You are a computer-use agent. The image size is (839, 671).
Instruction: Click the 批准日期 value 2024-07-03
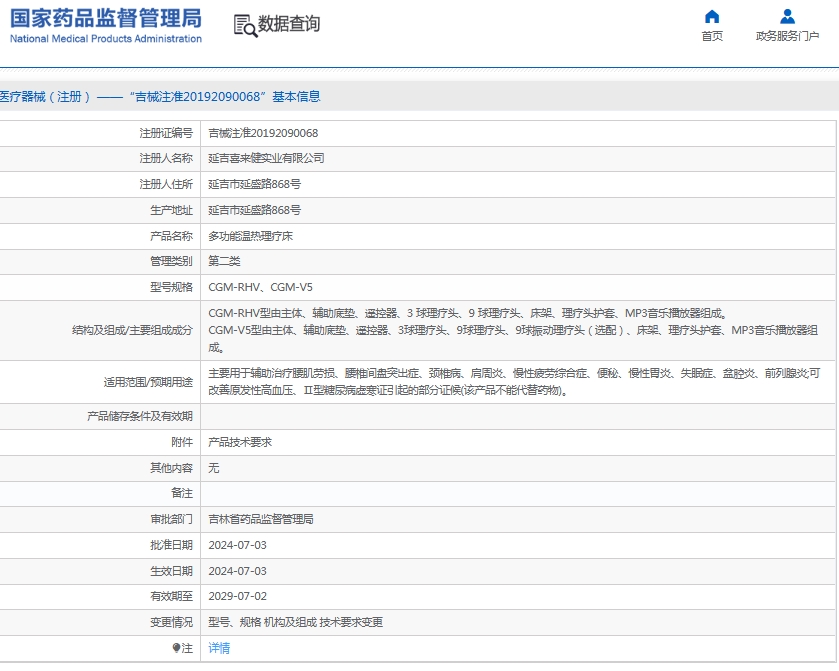tap(237, 545)
